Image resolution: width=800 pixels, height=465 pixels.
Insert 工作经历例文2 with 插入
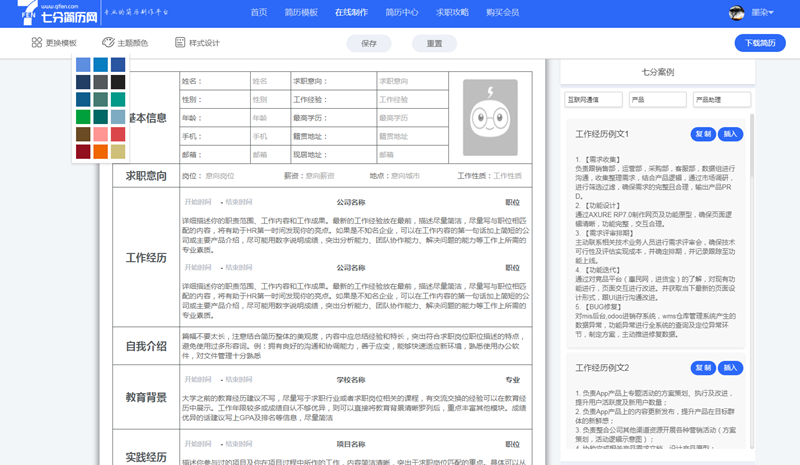point(730,368)
